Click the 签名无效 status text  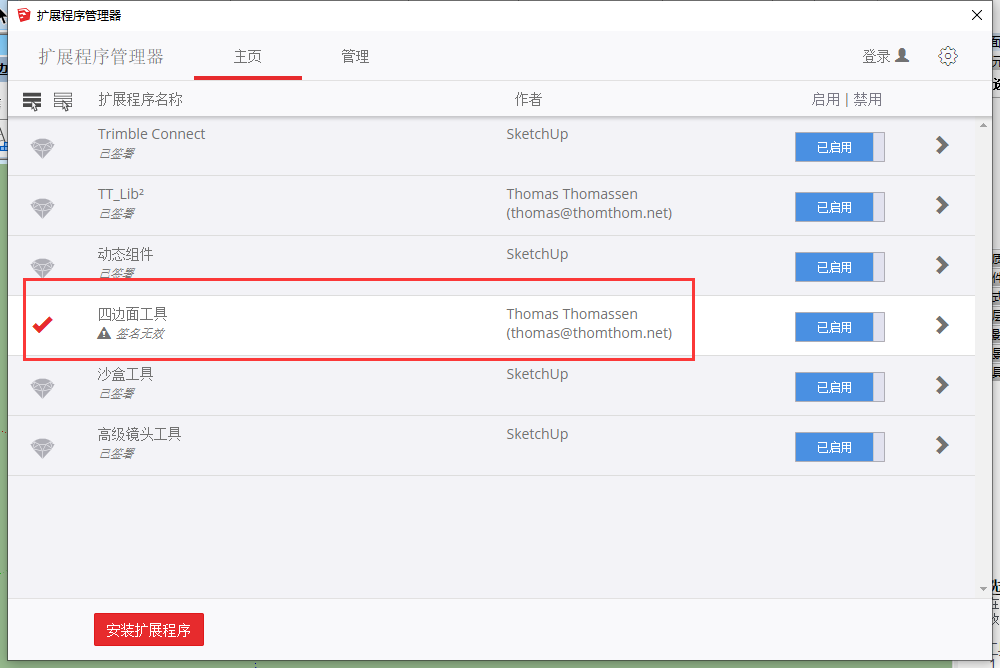click(x=140, y=333)
